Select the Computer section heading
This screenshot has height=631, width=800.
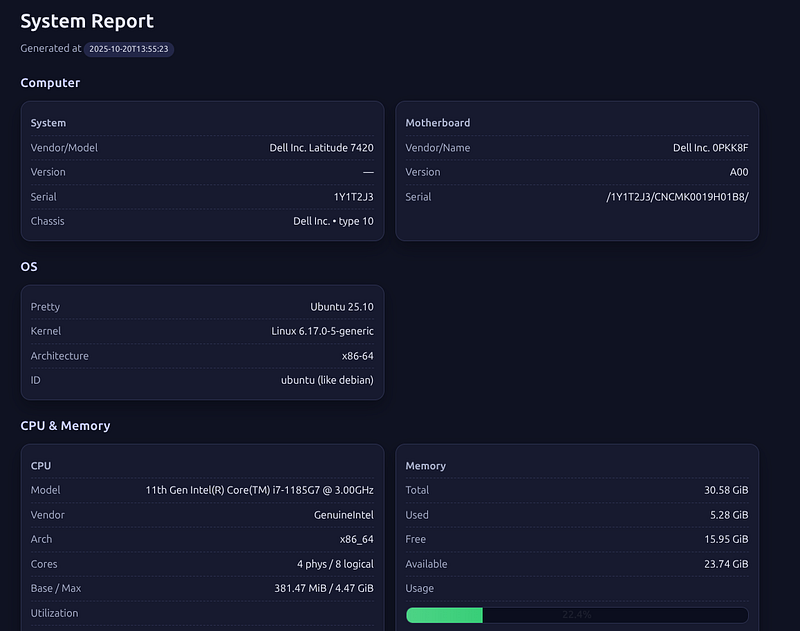(50, 83)
